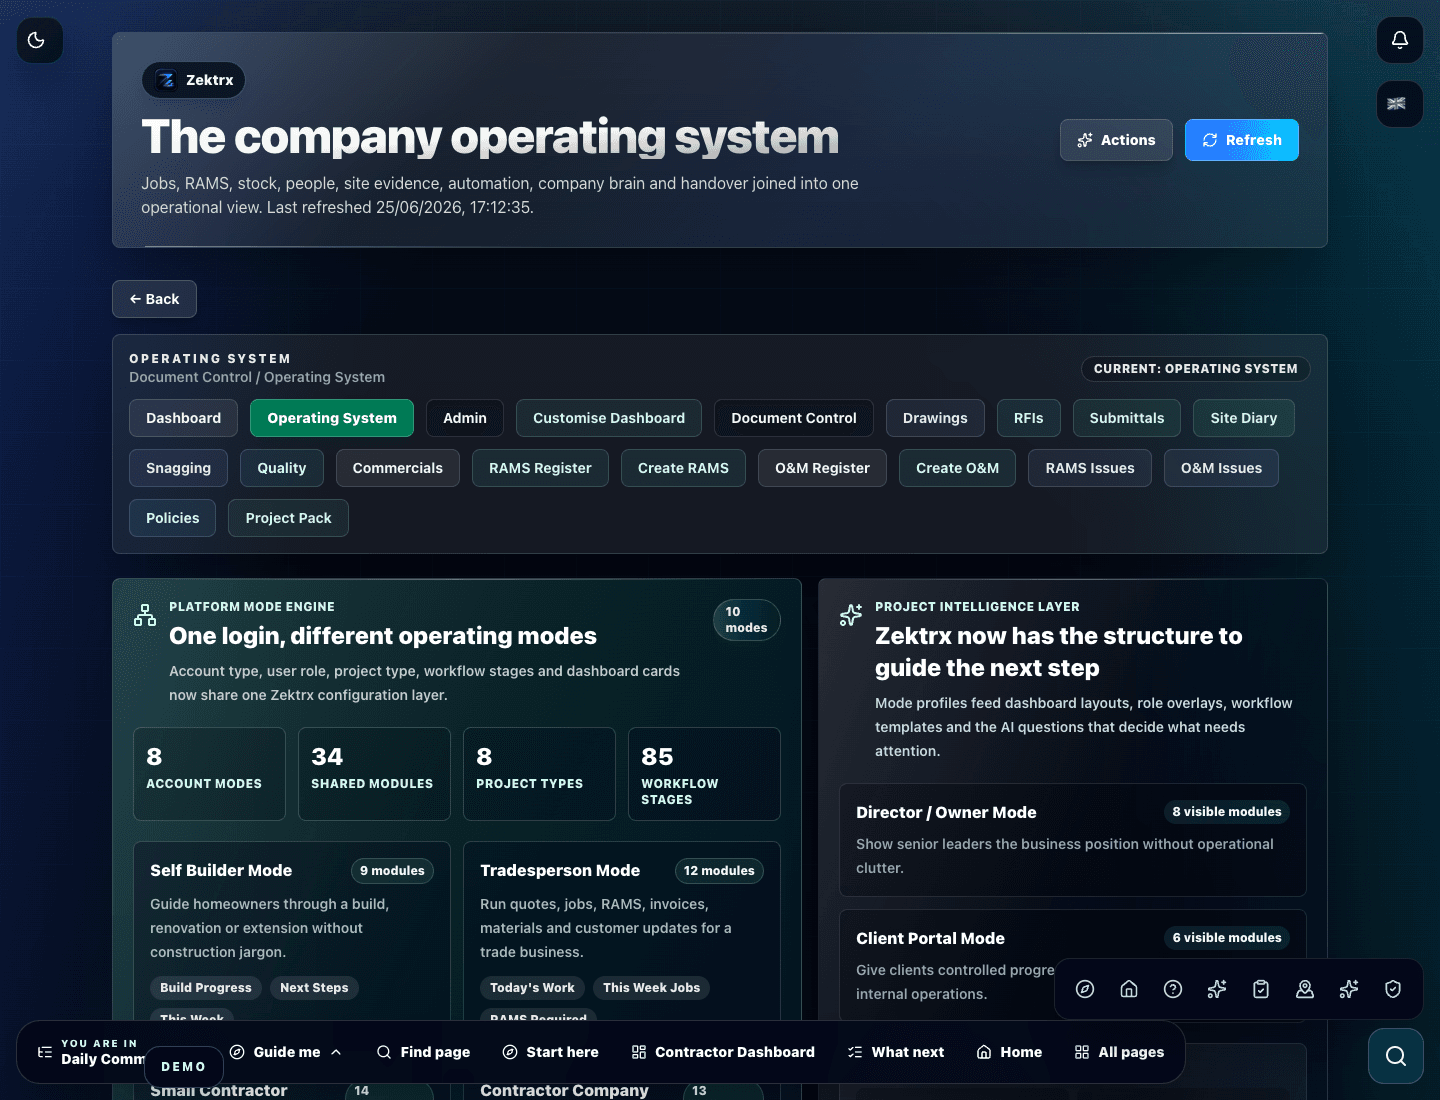Open the Snagging tab

coord(178,468)
